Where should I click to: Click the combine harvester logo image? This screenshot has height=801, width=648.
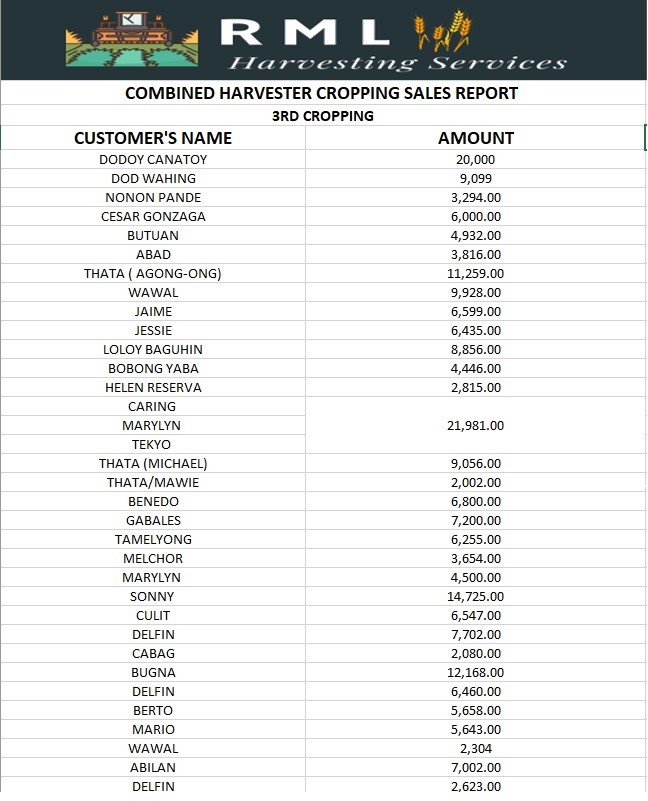pyautogui.click(x=133, y=40)
